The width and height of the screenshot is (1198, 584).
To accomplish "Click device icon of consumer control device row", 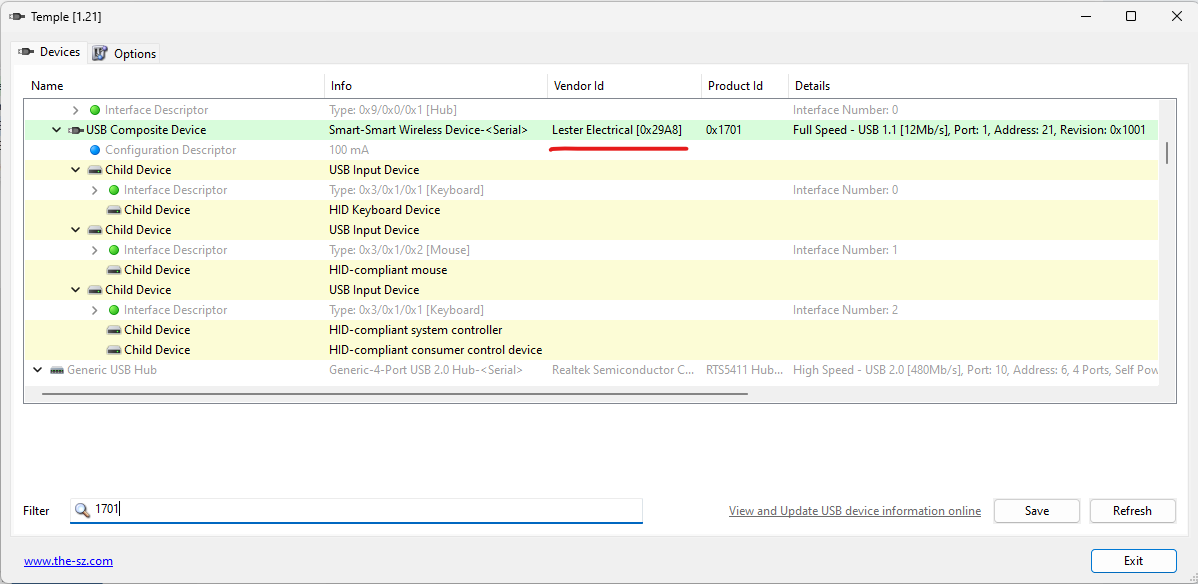I will [113, 350].
